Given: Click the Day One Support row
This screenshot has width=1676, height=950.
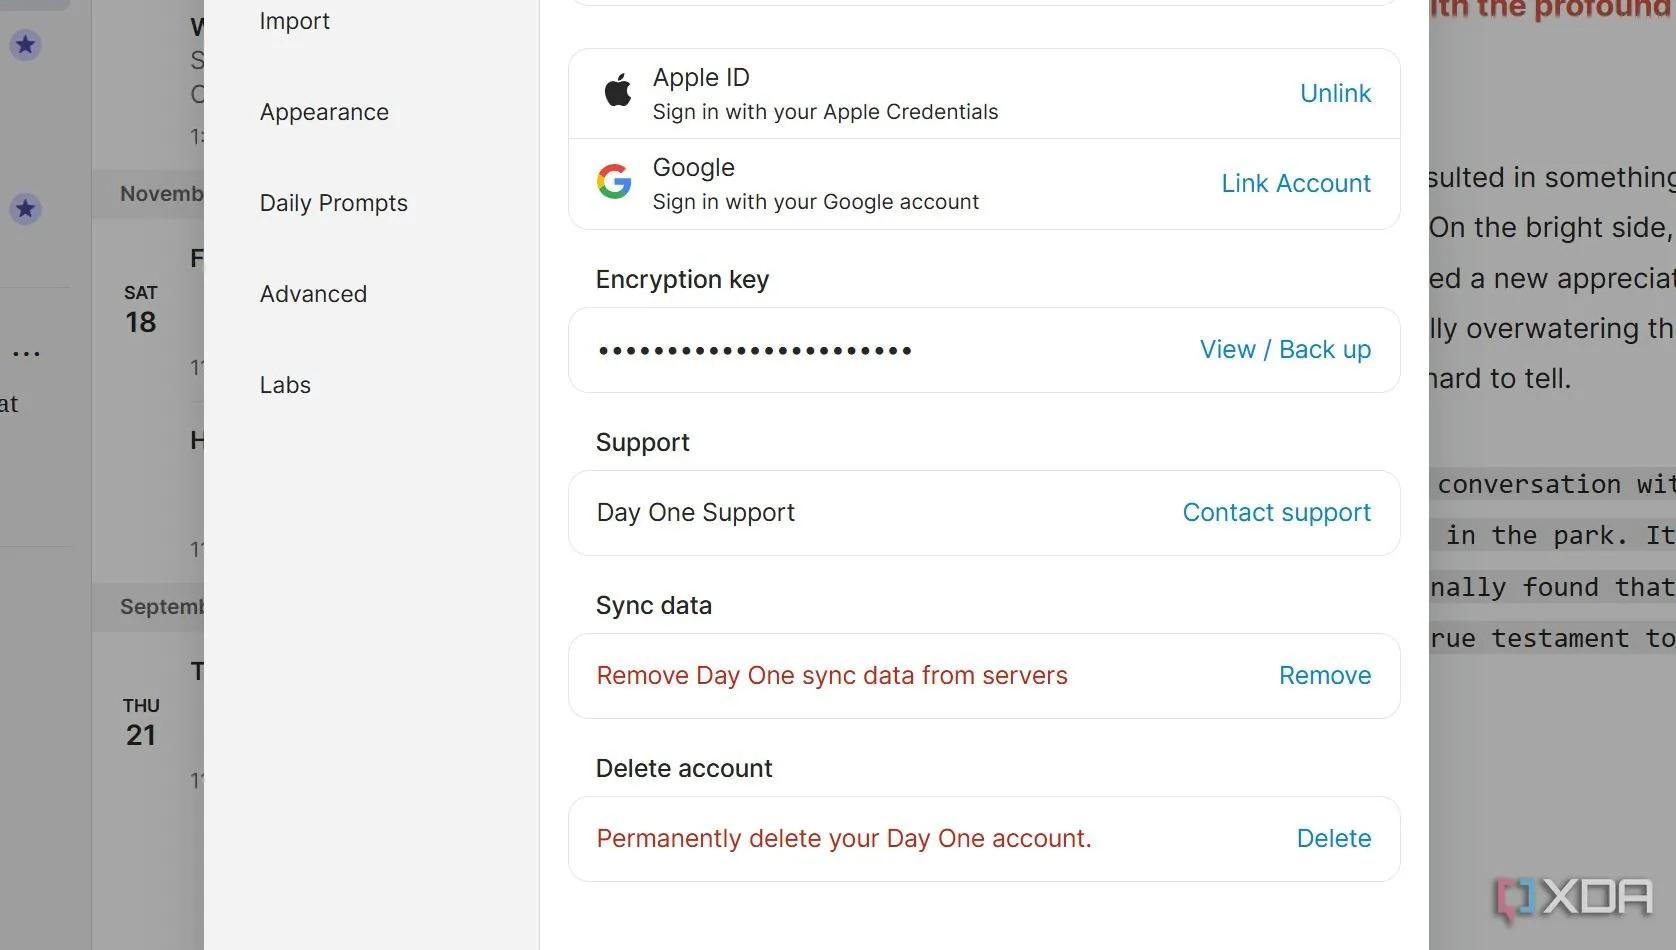Looking at the screenshot, I should click(x=984, y=513).
